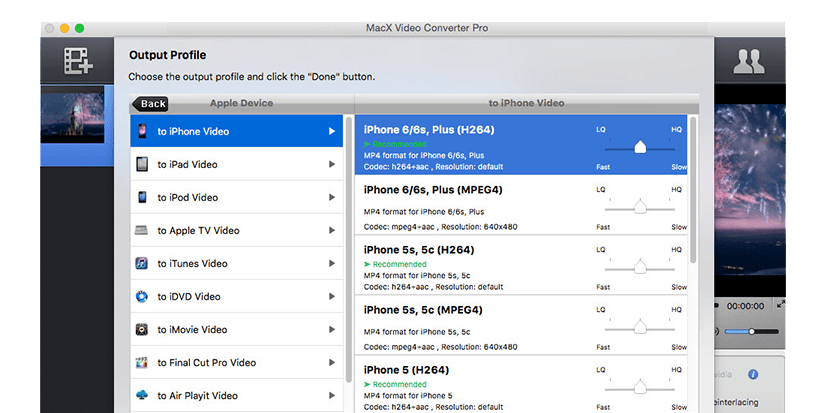Expand the to iTunes Video arrow
The height and width of the screenshot is (413, 826).
332,263
